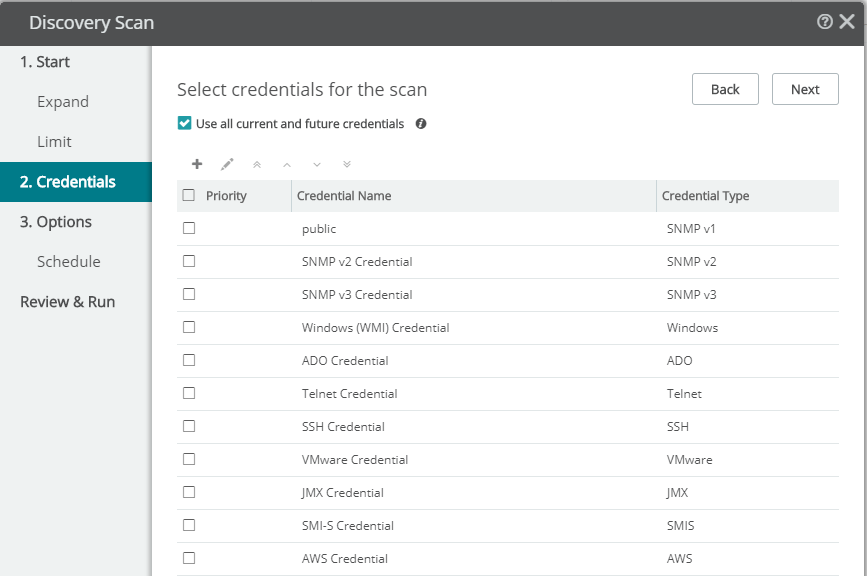Click the Next button

pos(805,89)
